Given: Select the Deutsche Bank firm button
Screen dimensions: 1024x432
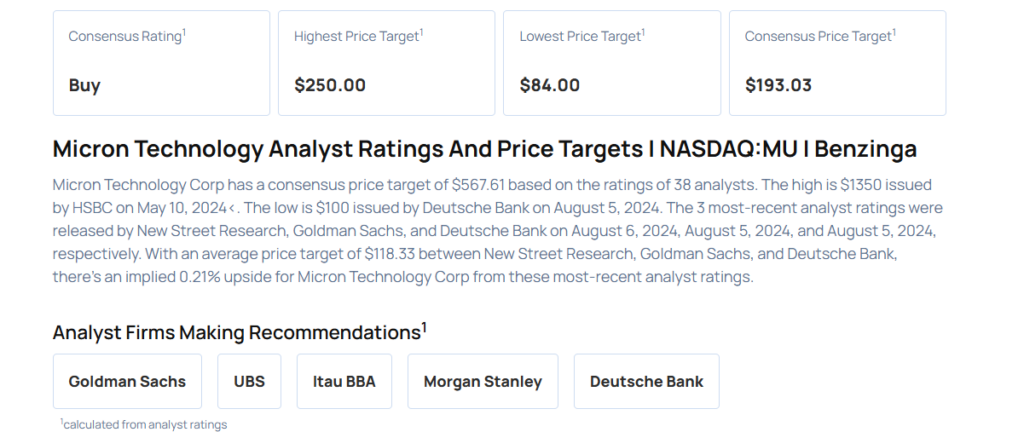Looking at the screenshot, I should (646, 381).
